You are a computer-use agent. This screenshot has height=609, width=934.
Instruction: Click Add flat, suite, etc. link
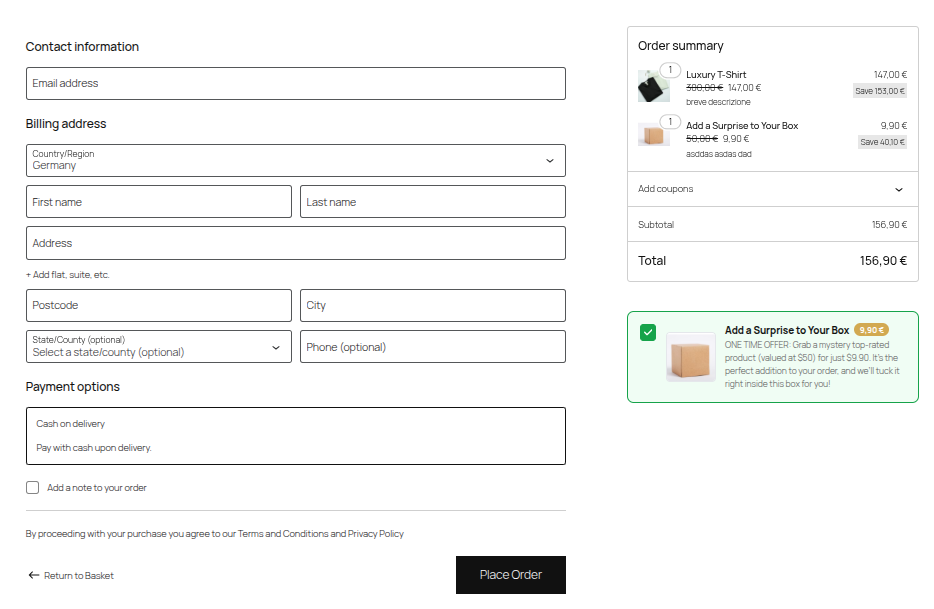68,275
